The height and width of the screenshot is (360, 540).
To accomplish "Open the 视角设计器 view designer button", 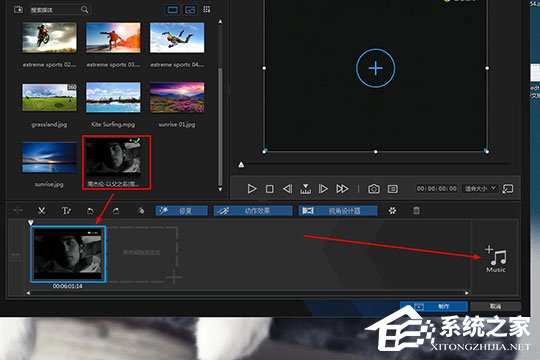I will tap(338, 210).
